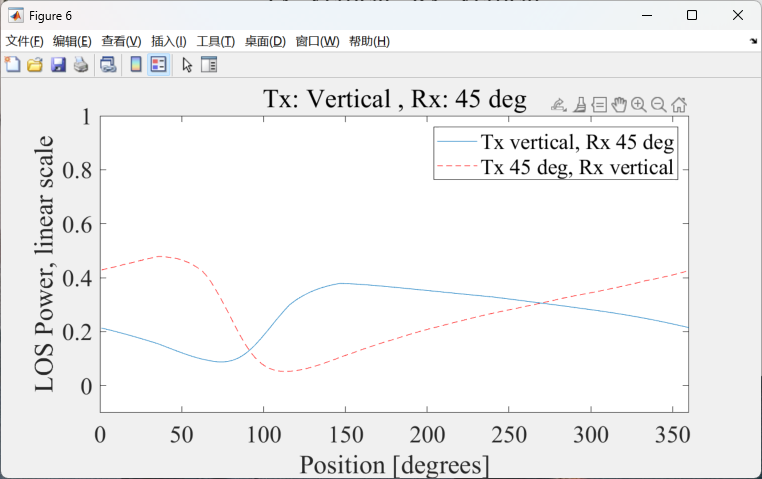Close the Figure 6 window
Image resolution: width=762 pixels, height=479 pixels.
pos(738,16)
